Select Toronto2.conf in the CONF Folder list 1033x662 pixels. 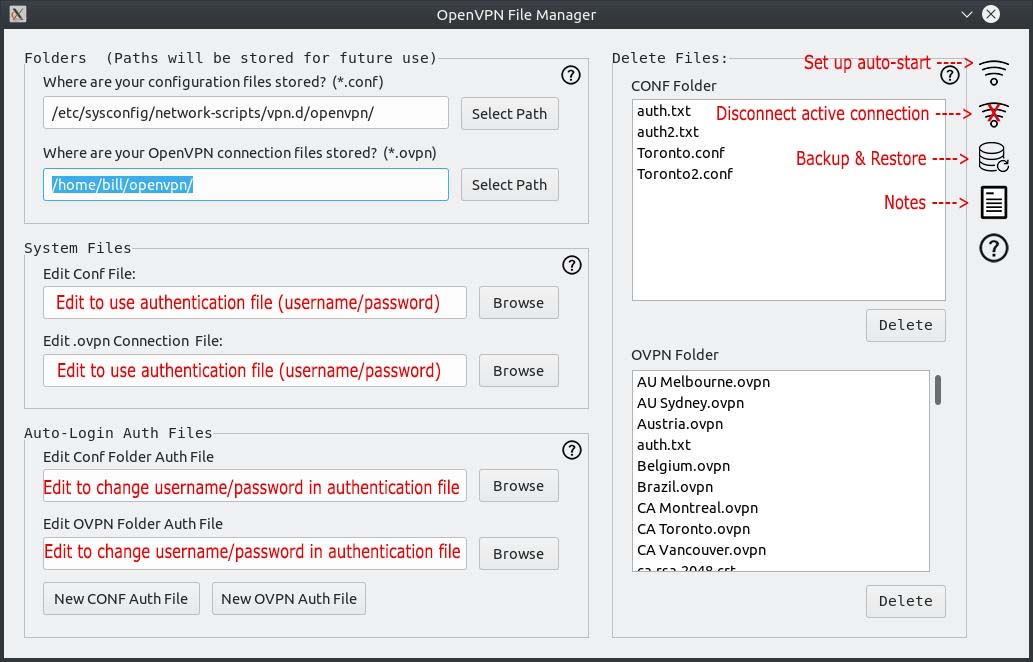(x=789, y=174)
